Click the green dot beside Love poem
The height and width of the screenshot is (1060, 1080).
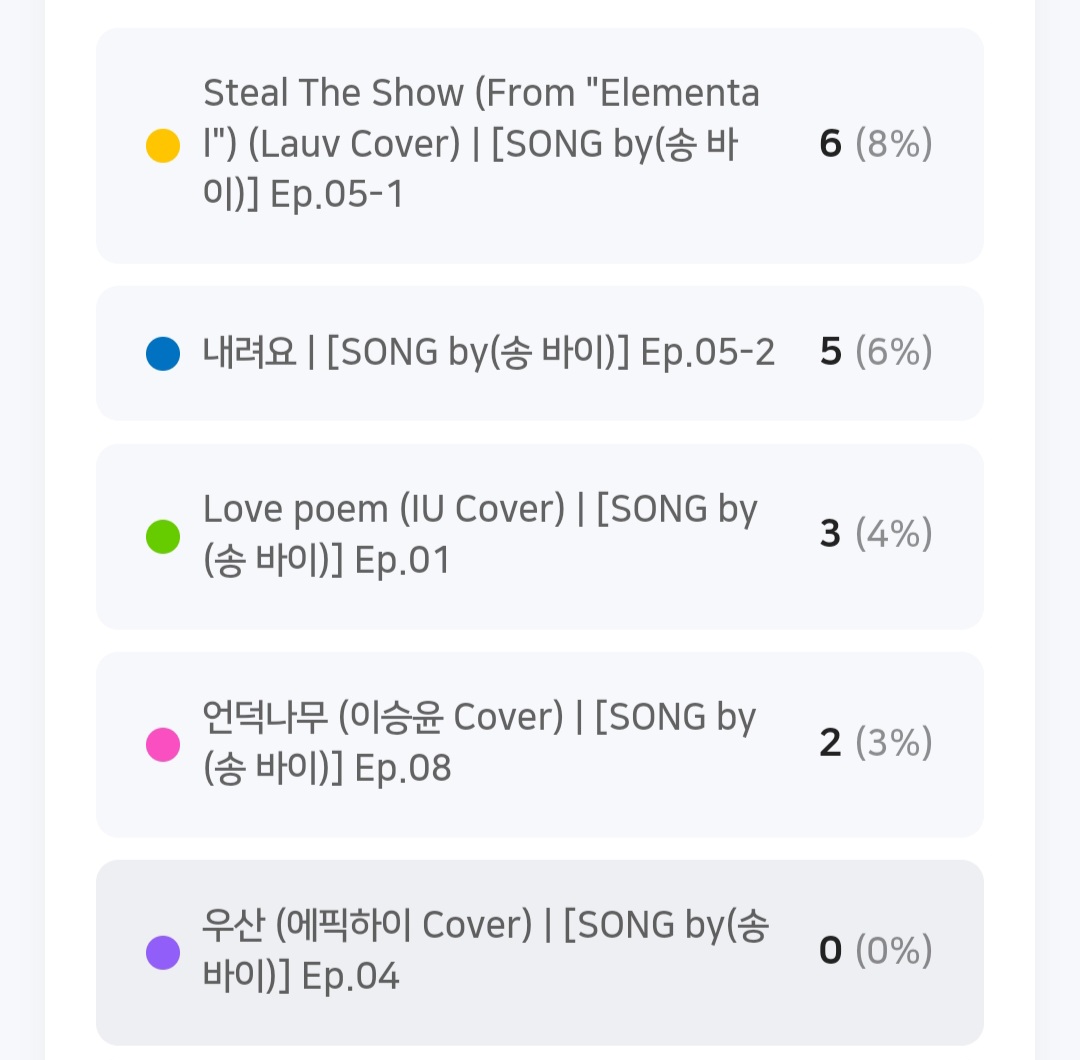pos(163,536)
